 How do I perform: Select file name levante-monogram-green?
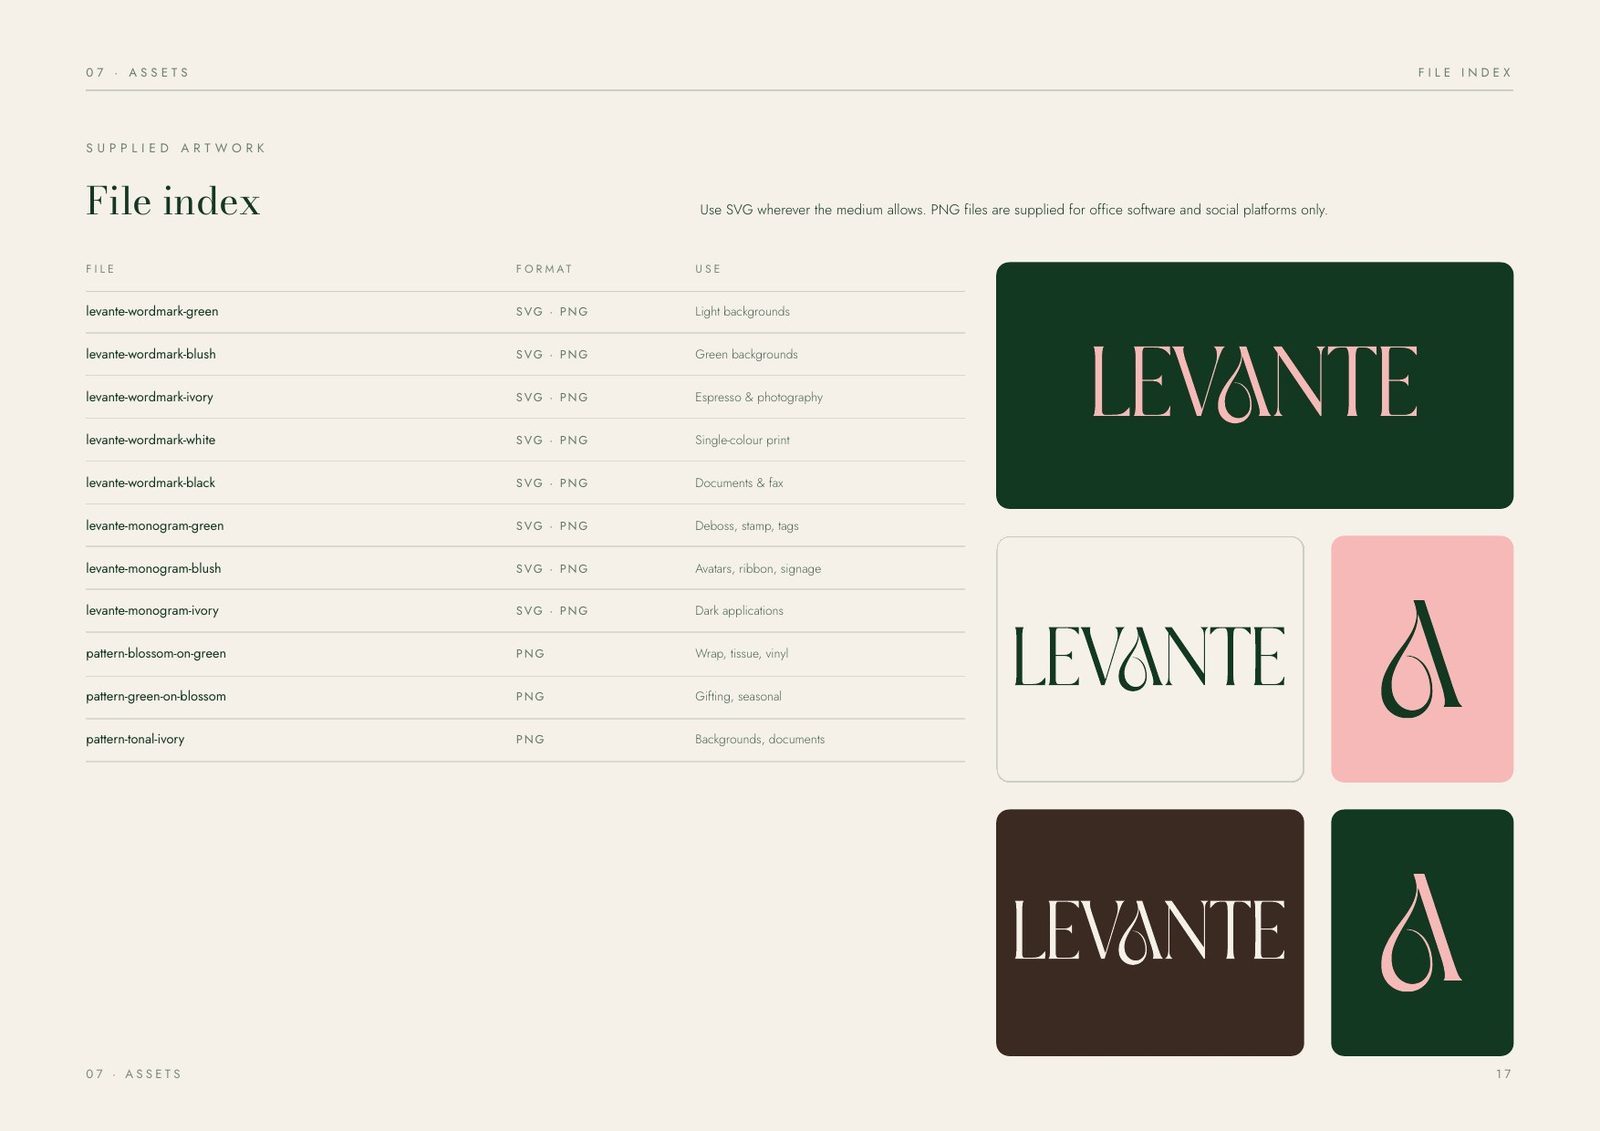click(x=155, y=526)
